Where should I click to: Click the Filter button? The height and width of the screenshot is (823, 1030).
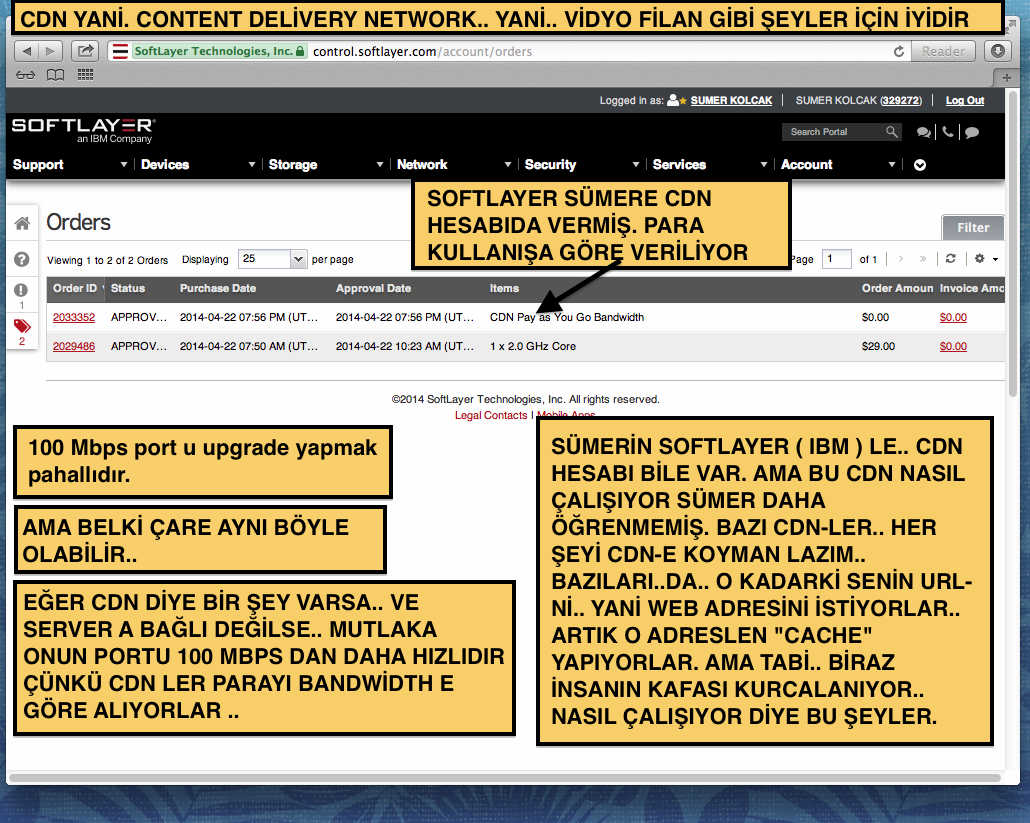point(973,228)
